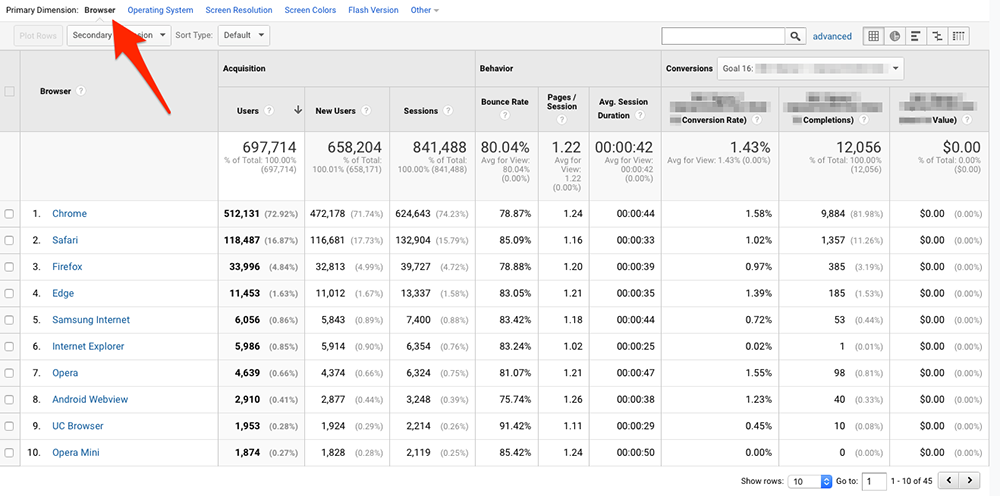Click the Sessions column header
This screenshot has width=1000, height=496.
tap(420, 111)
